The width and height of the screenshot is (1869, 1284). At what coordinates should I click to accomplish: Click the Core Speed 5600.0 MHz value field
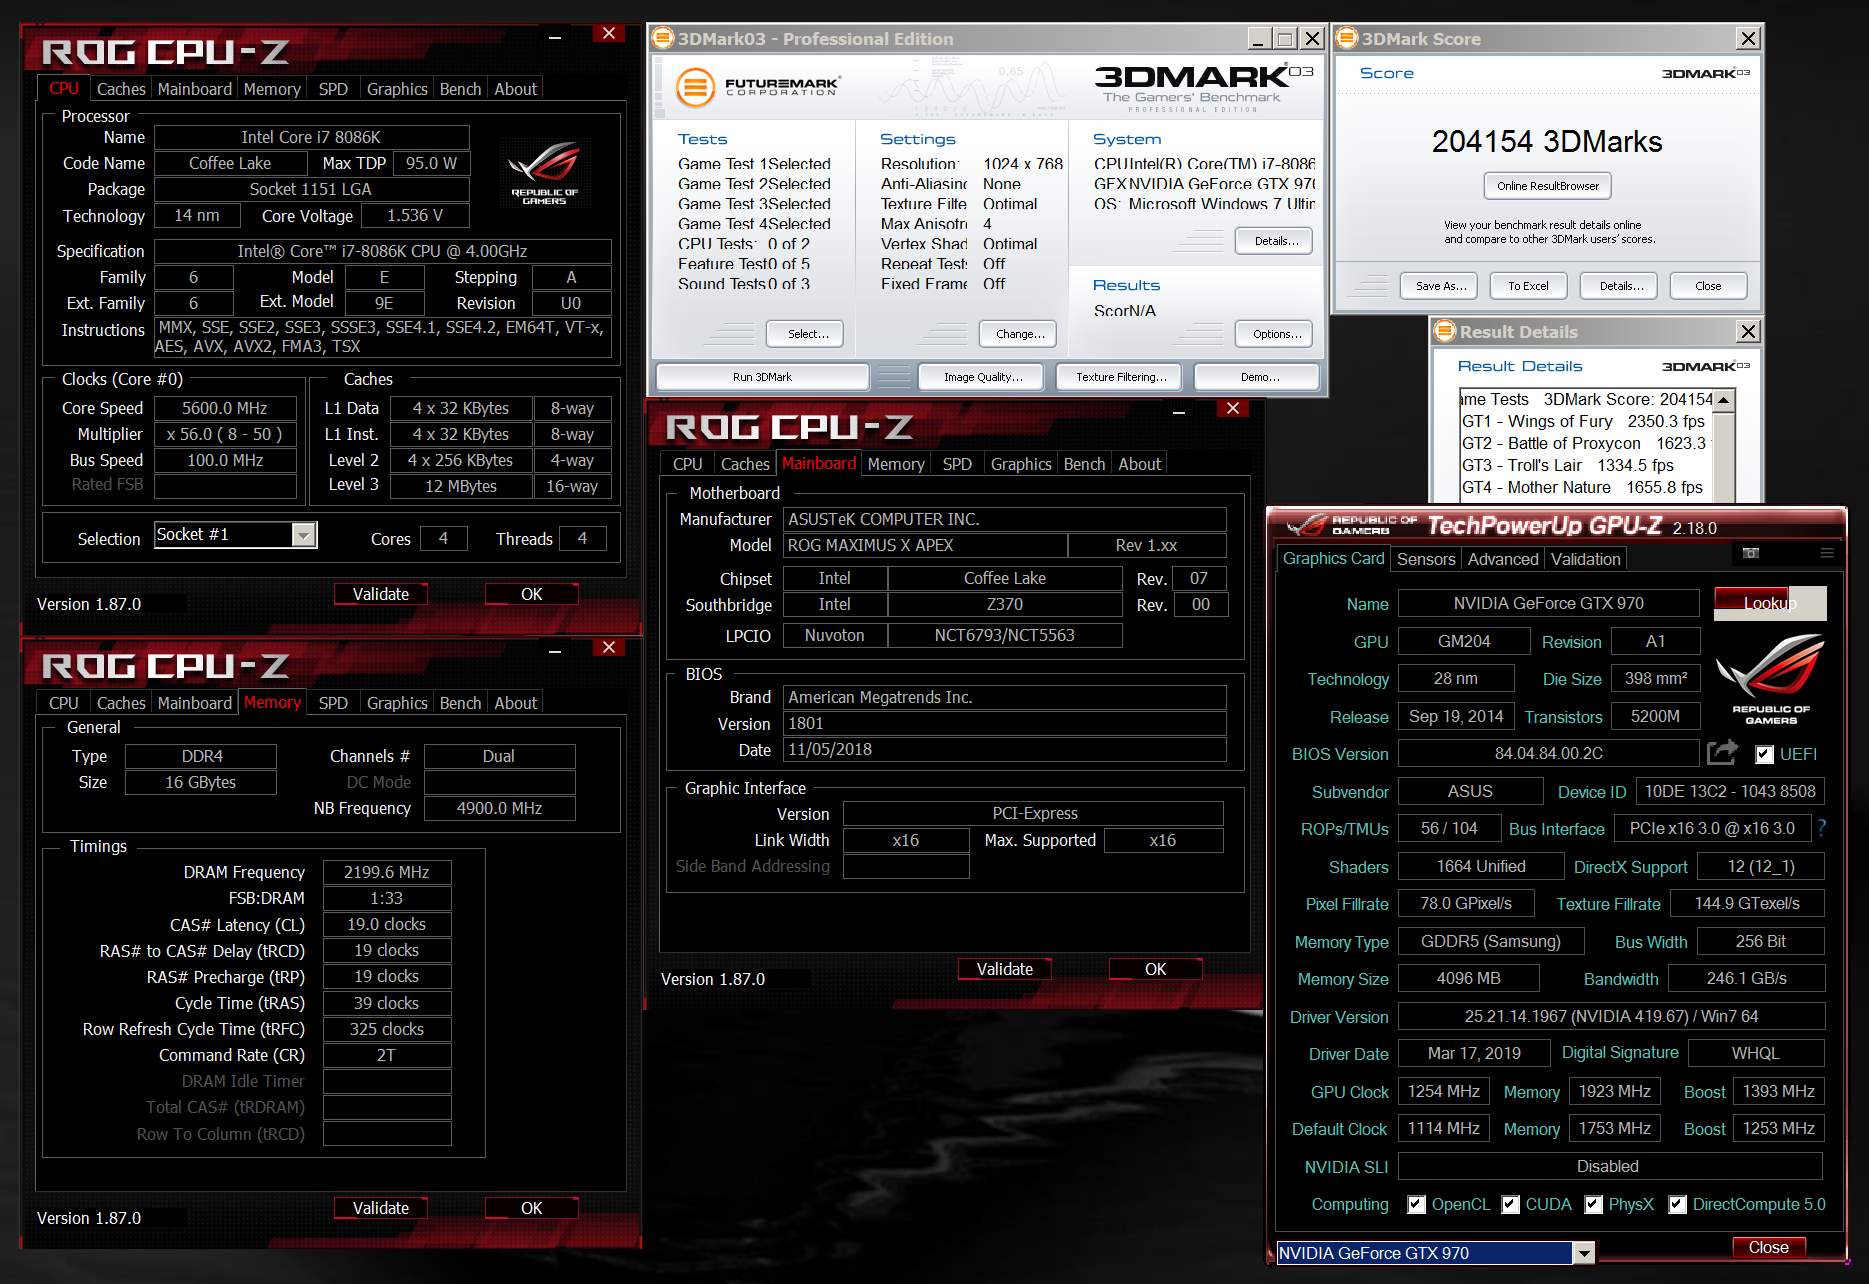(224, 408)
